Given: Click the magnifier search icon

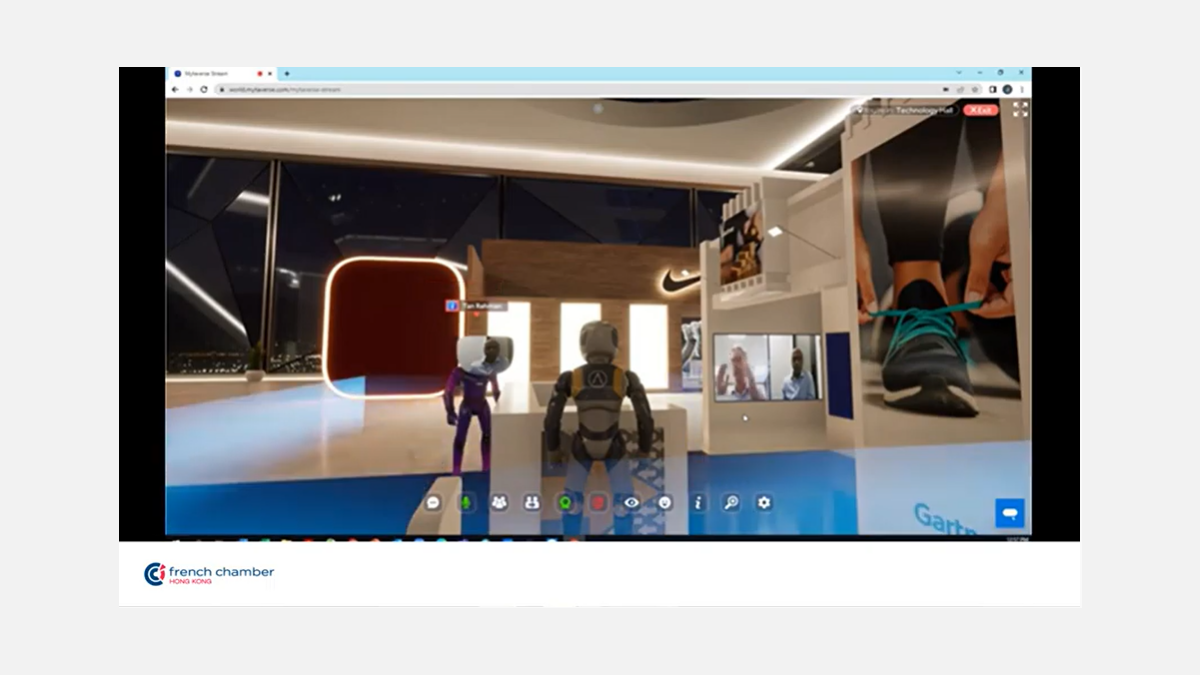Looking at the screenshot, I should [731, 503].
